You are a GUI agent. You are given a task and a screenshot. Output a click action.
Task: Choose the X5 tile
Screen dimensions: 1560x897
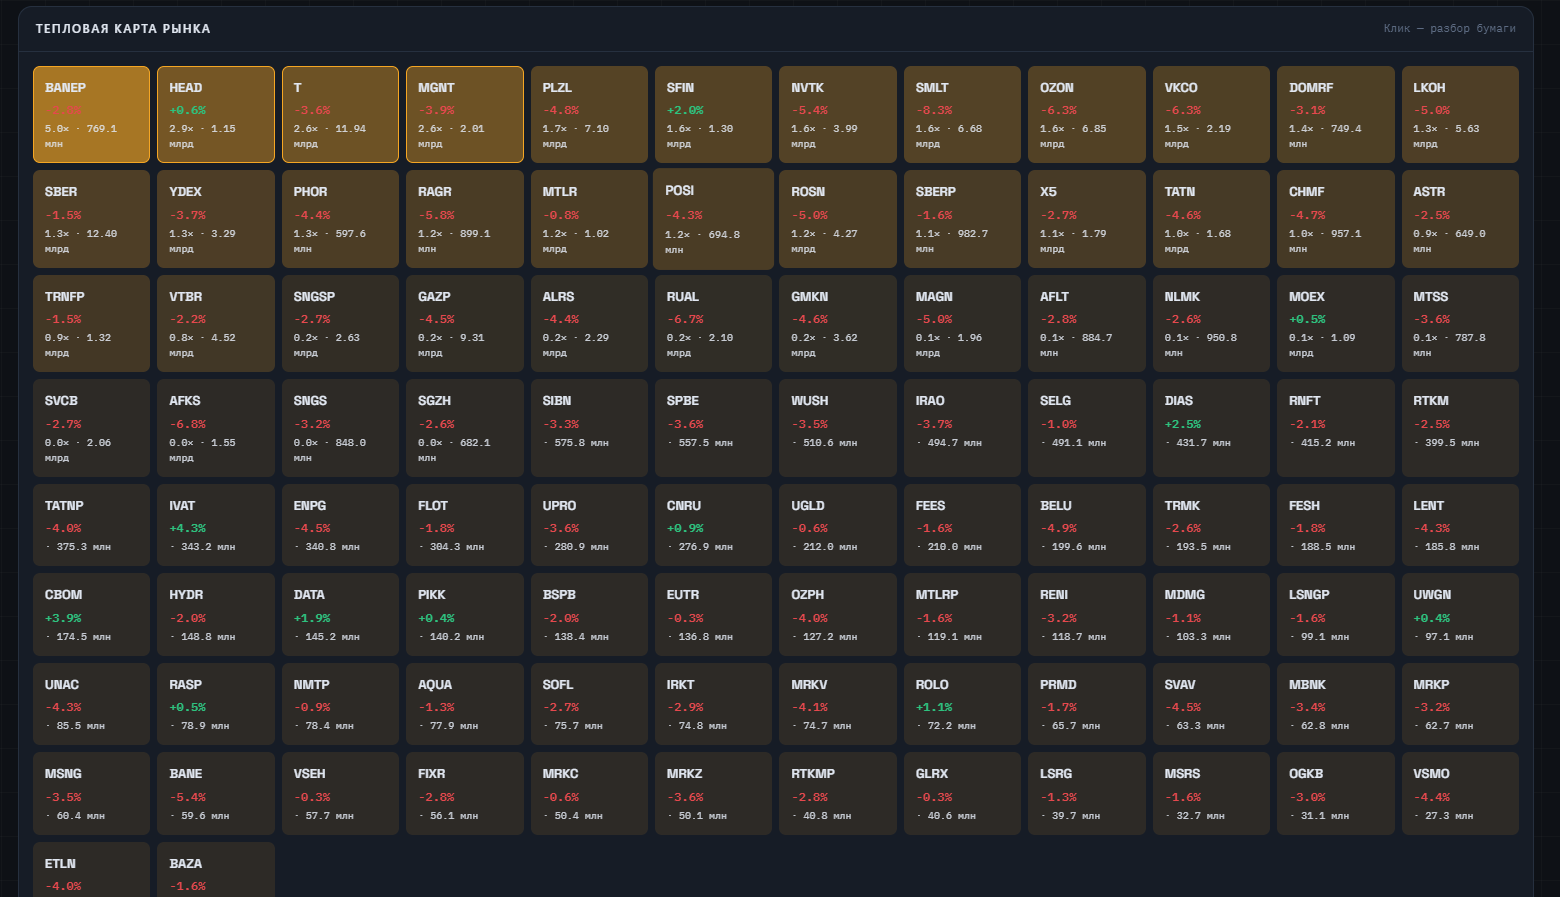click(1087, 219)
